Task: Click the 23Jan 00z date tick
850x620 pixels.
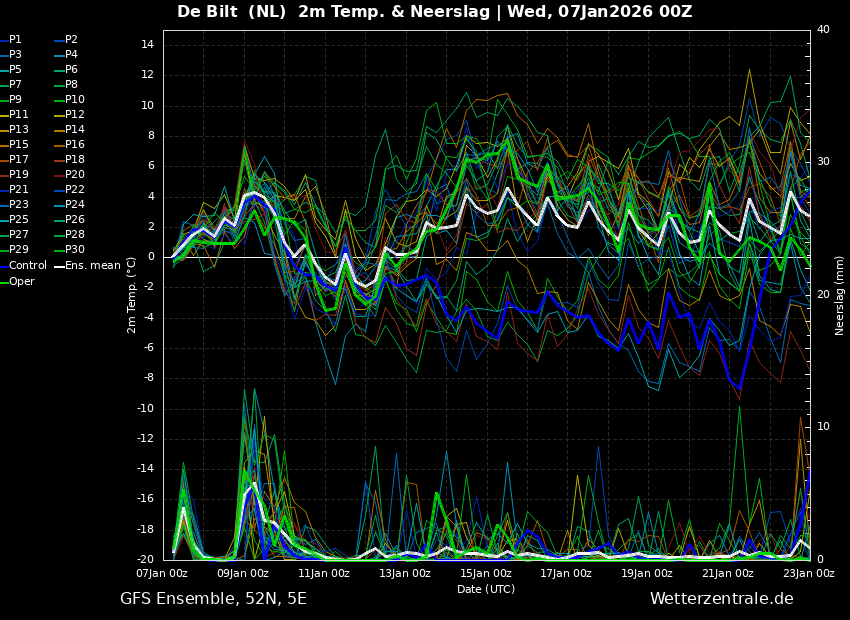Action: [809, 573]
